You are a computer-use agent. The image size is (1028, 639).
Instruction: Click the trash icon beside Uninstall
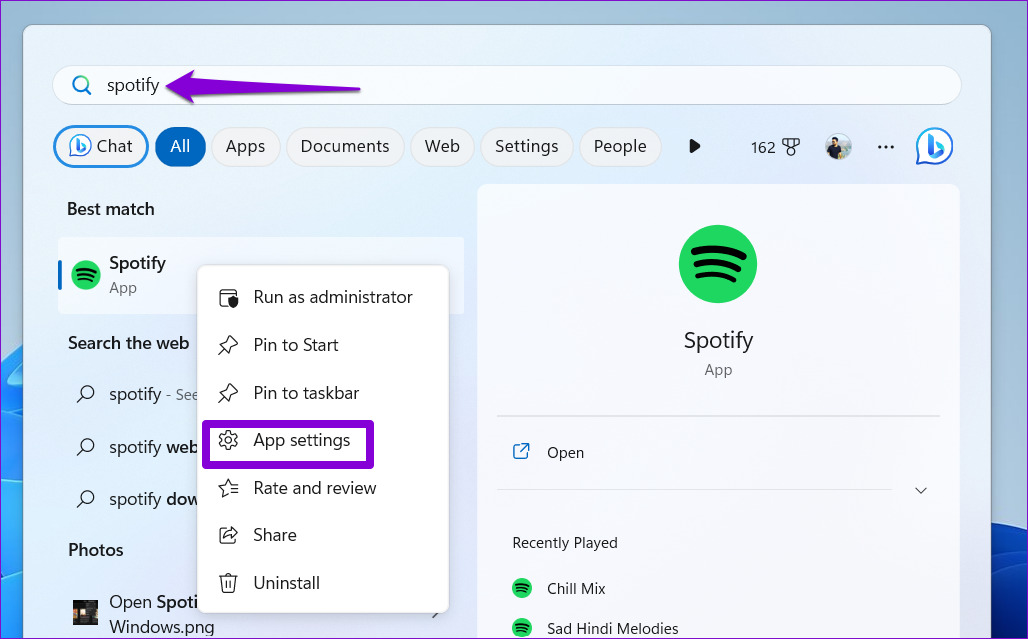[228, 583]
